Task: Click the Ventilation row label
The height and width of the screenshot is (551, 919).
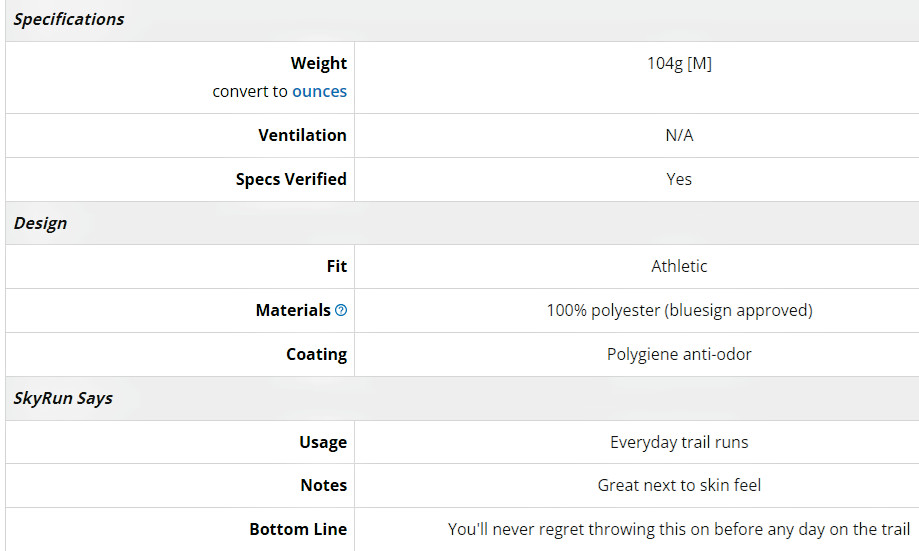Action: tap(302, 135)
